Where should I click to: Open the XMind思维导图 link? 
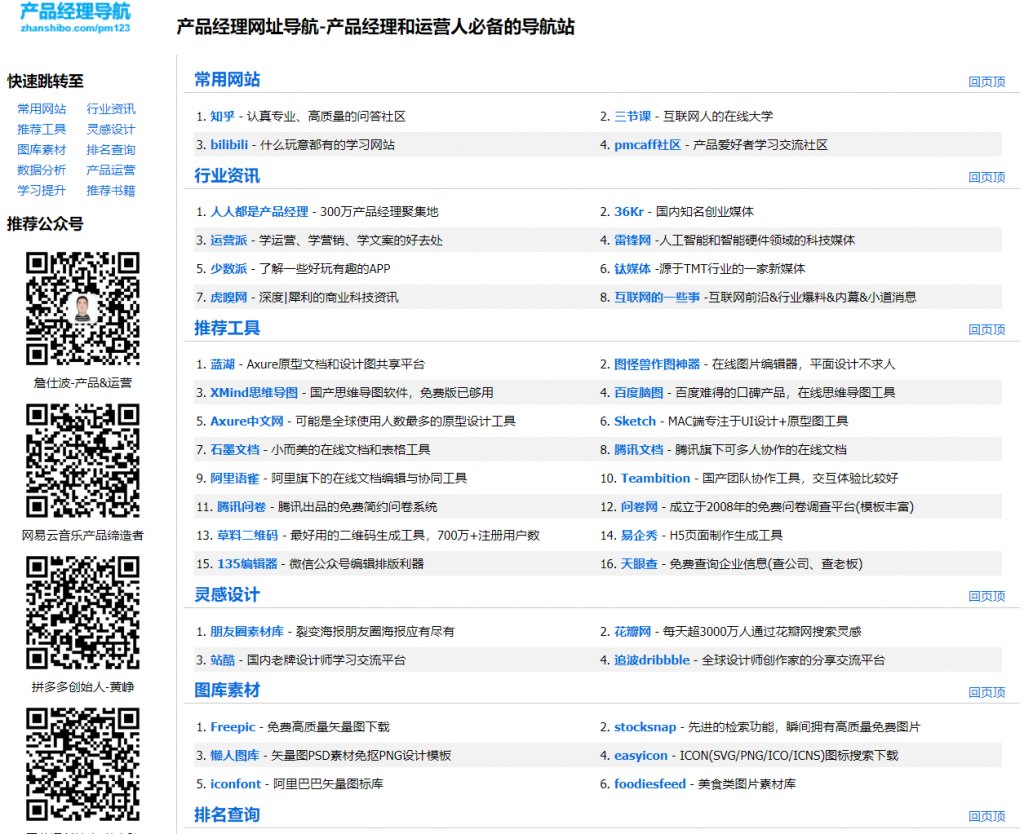tap(254, 393)
